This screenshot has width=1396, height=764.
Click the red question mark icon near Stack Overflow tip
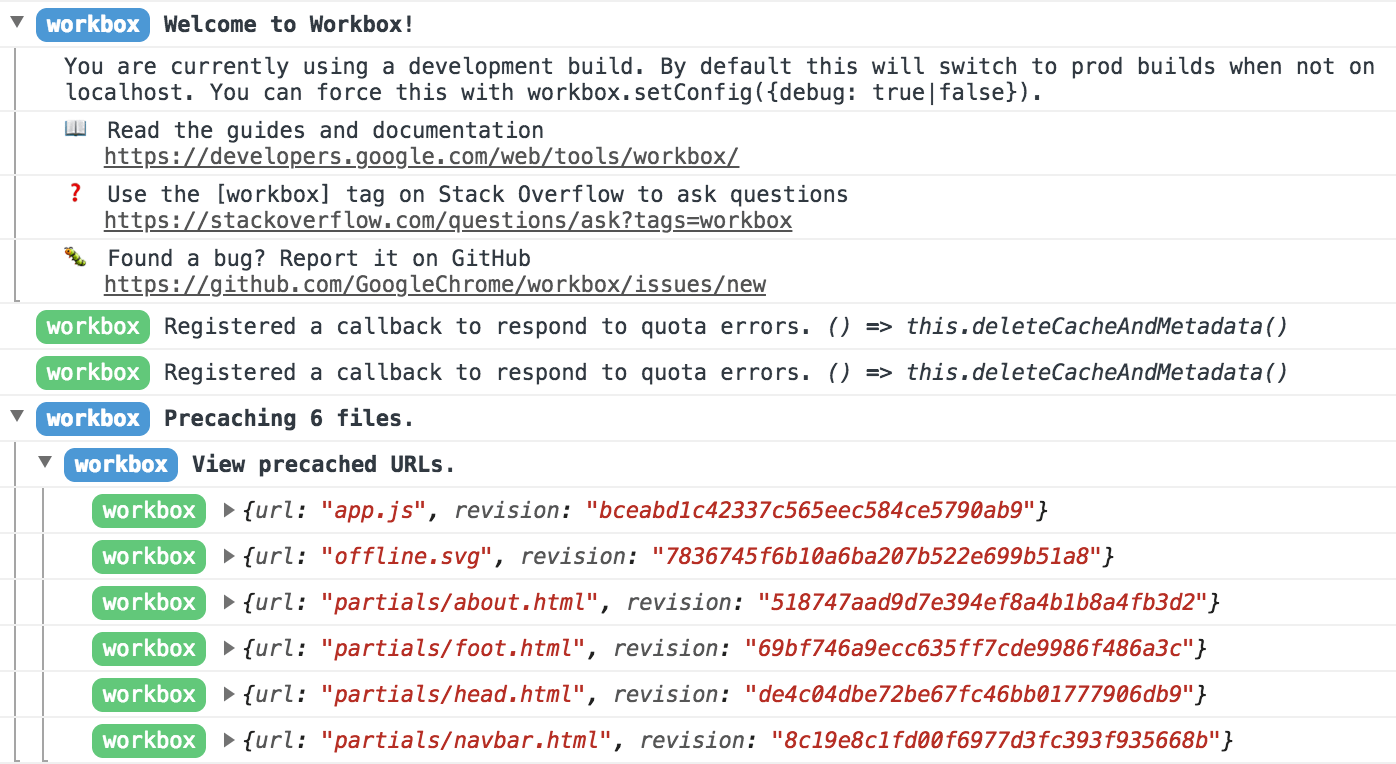tap(75, 193)
